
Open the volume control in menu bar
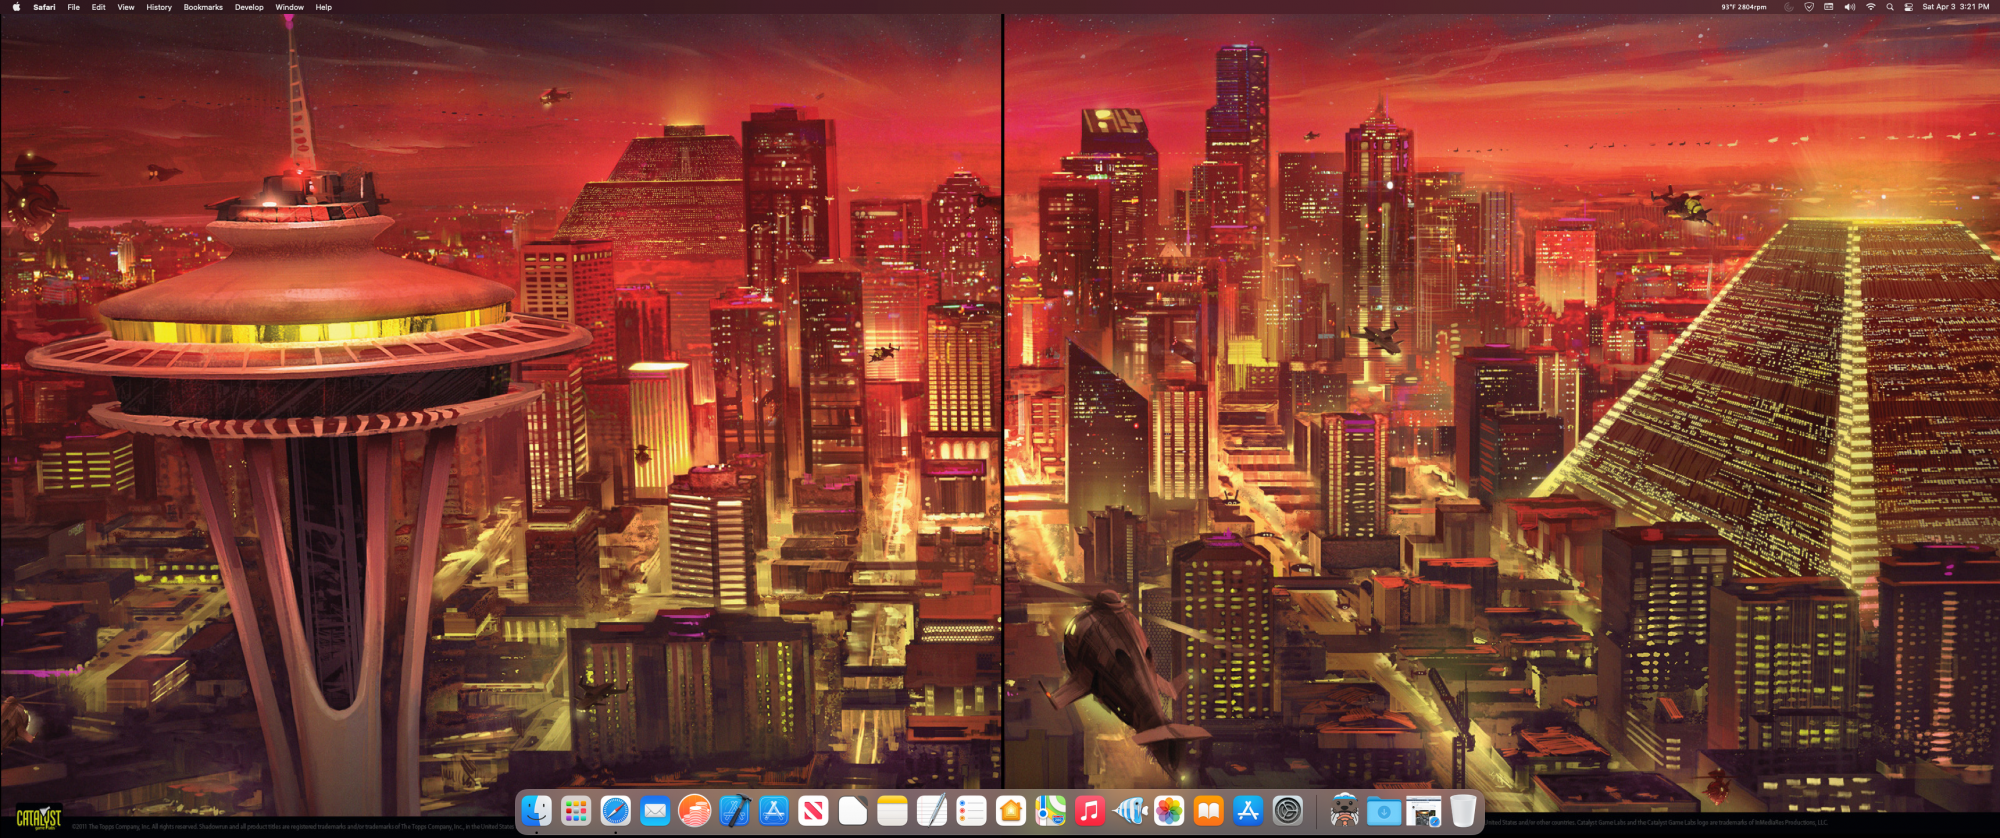click(x=1850, y=7)
